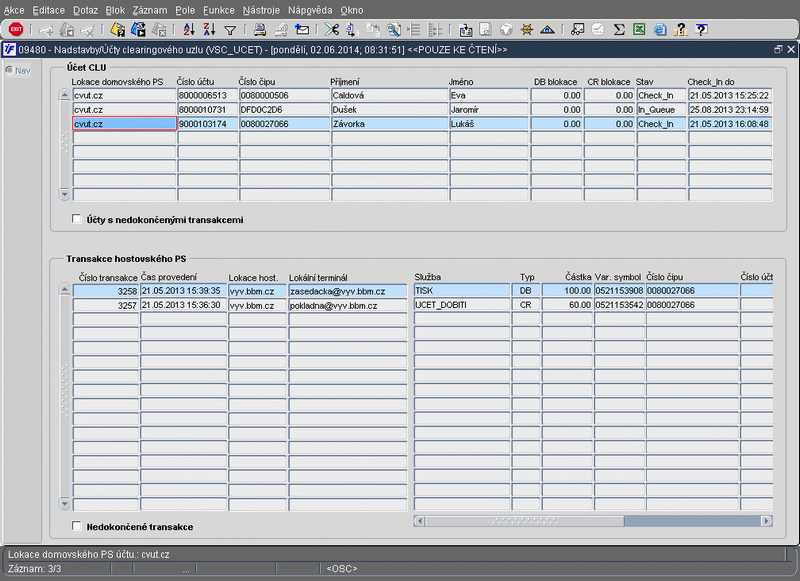Click the up arrow of the transactions scrollbar
This screenshot has height=581, width=800.
click(x=64, y=290)
